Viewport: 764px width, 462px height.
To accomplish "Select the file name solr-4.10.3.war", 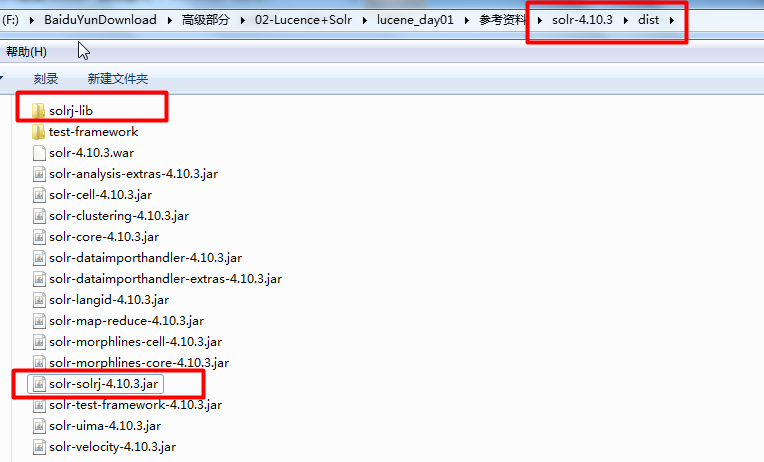I will click(92, 153).
